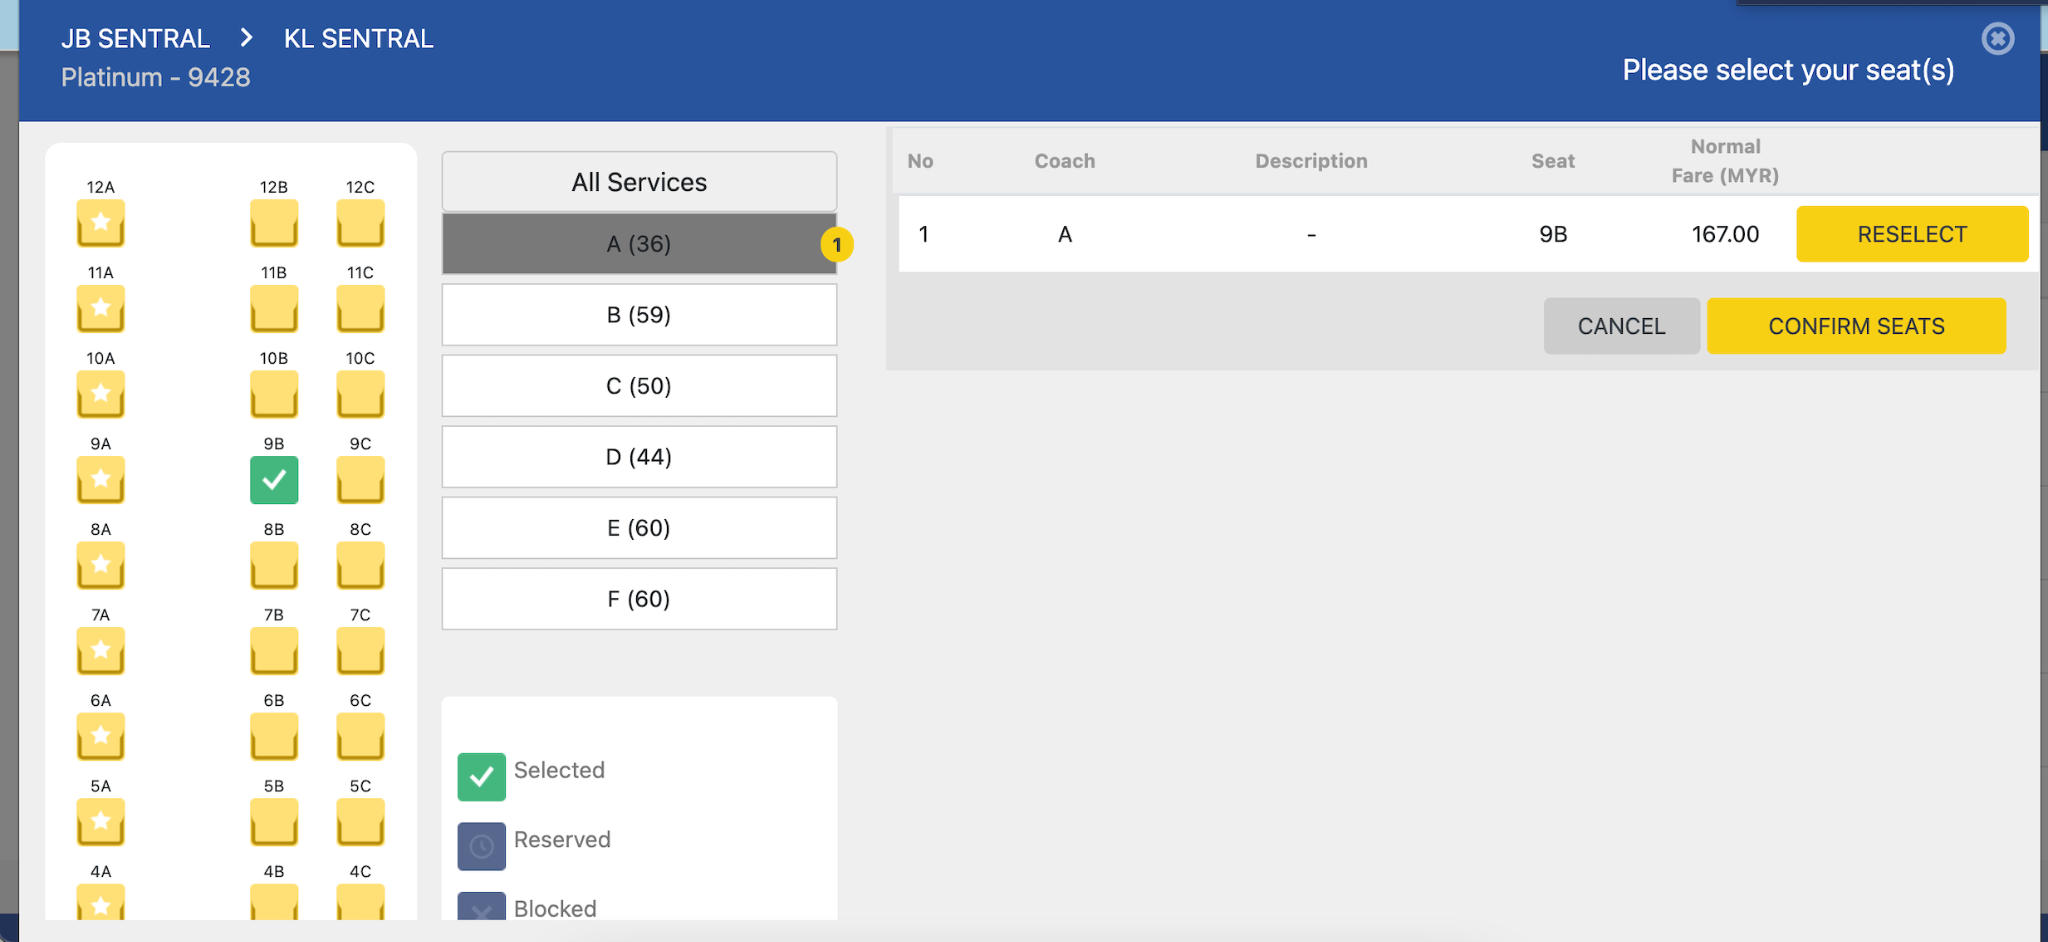Image resolution: width=2048 pixels, height=942 pixels.
Task: Click the CANCEL button
Action: (1621, 326)
